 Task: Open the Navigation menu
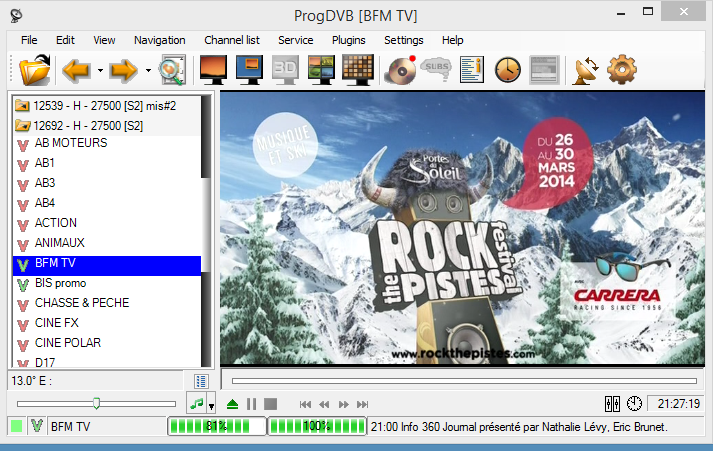tap(160, 40)
